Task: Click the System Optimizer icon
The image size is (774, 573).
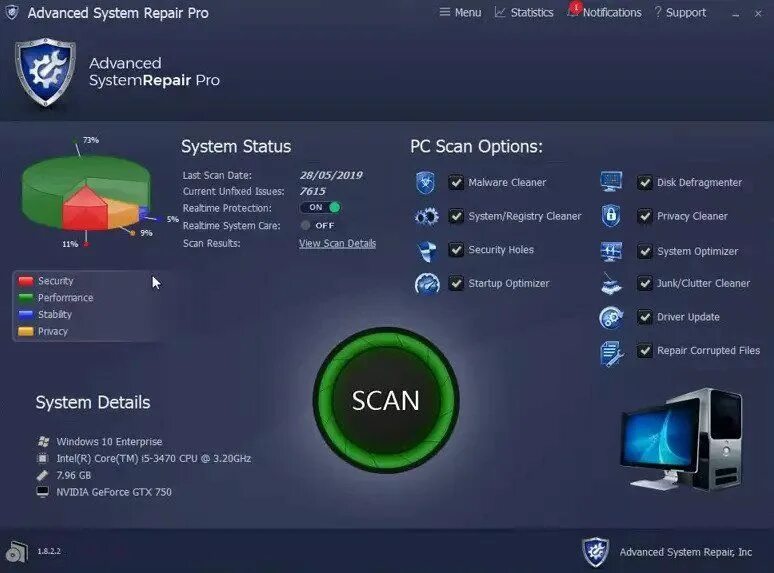Action: coord(611,251)
